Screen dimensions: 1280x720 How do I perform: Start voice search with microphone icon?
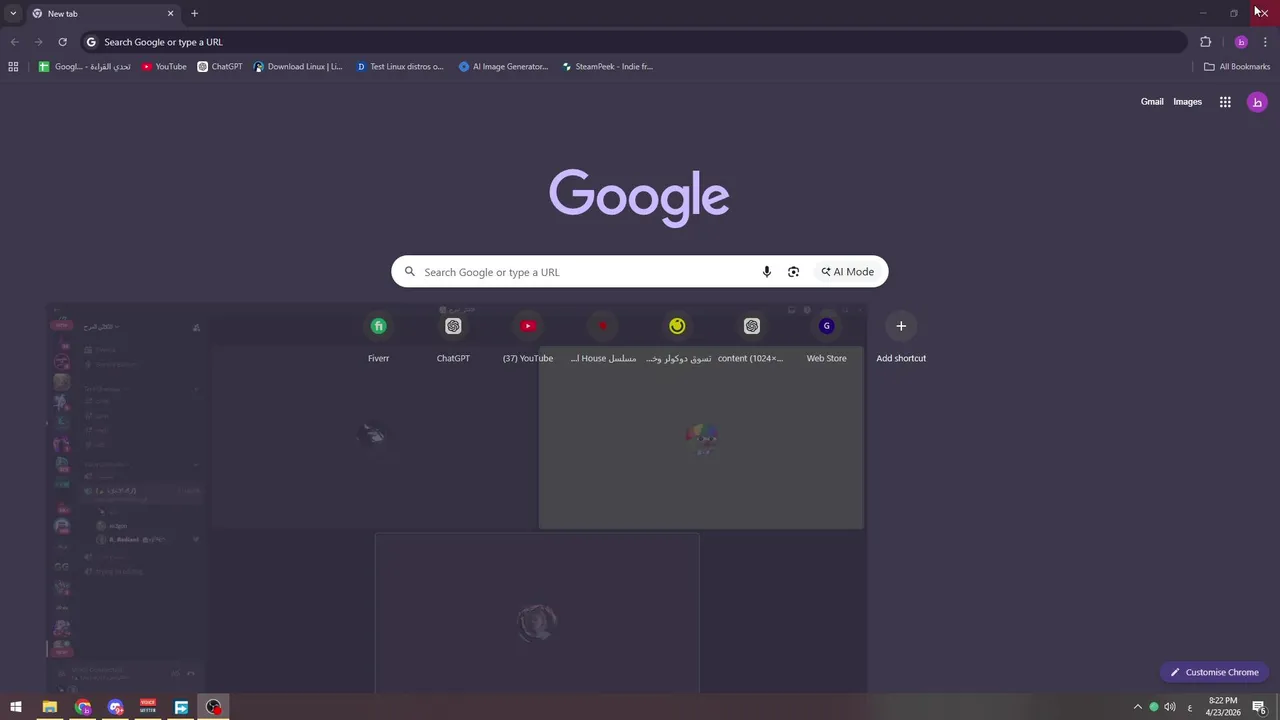click(767, 272)
